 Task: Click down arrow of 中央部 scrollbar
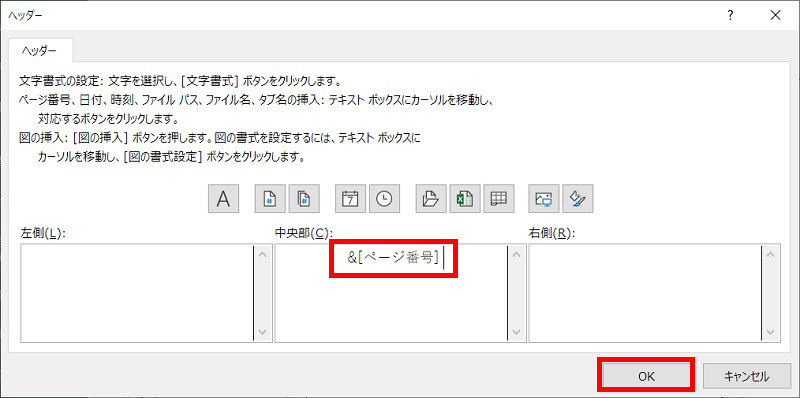[516, 332]
